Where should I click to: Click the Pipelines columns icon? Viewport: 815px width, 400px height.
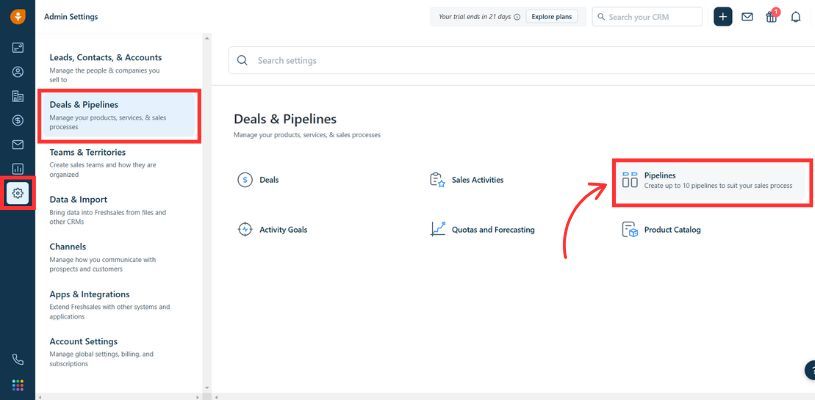(x=629, y=180)
